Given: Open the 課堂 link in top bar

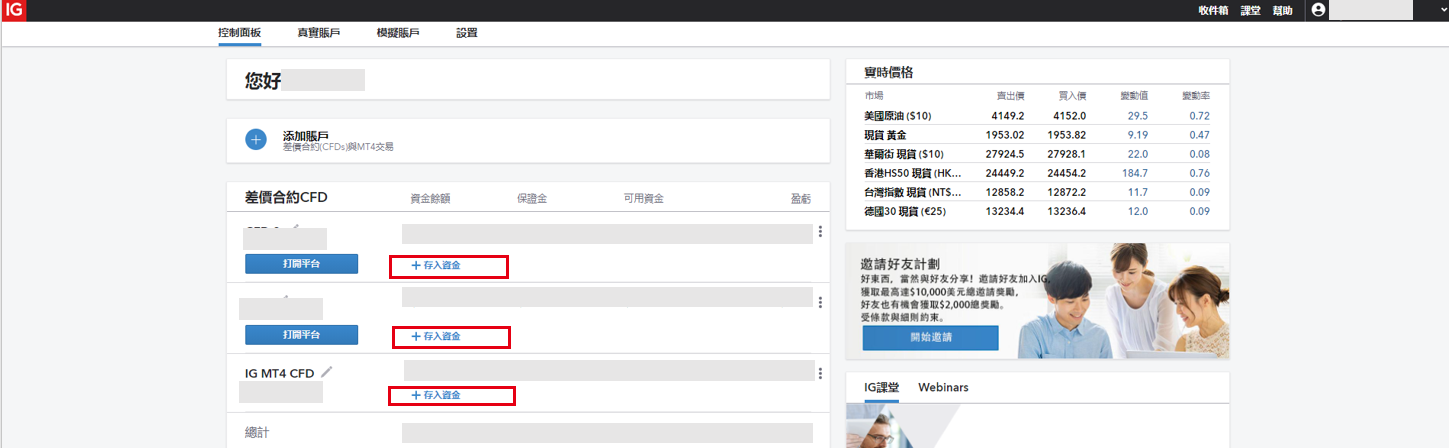Looking at the screenshot, I should click(x=1250, y=10).
